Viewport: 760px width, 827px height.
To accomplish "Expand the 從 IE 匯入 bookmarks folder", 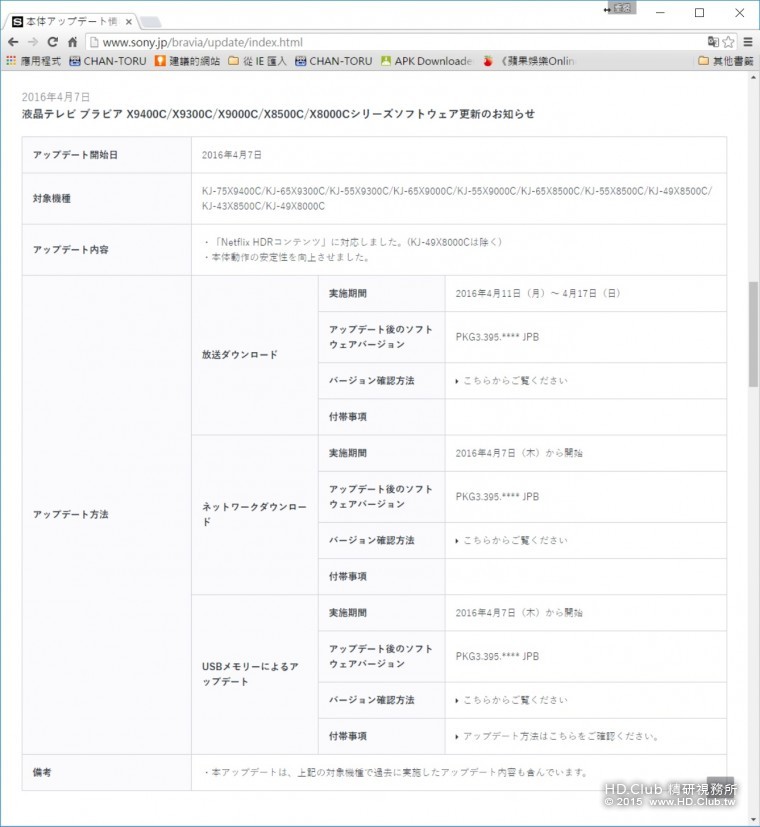I will click(x=257, y=61).
